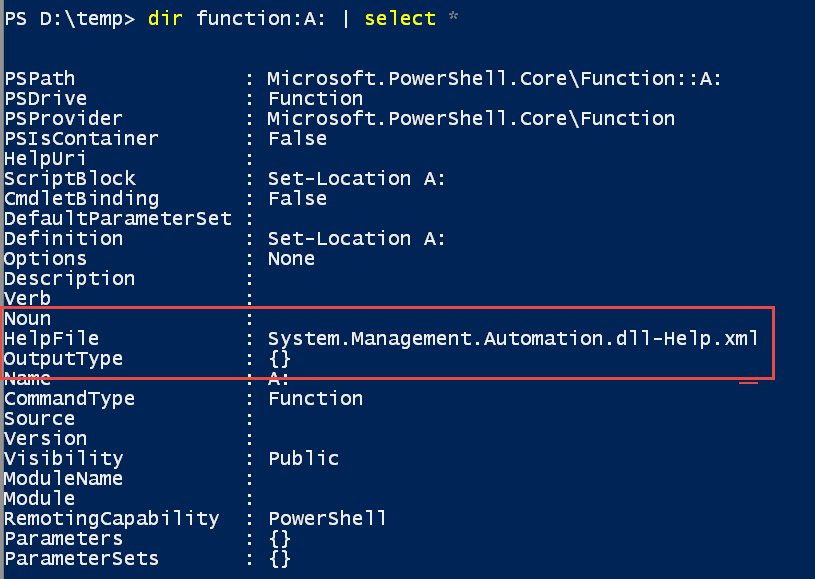Click the PSIsContainer value False
Viewport: 815px width, 579px height.
coord(297,139)
